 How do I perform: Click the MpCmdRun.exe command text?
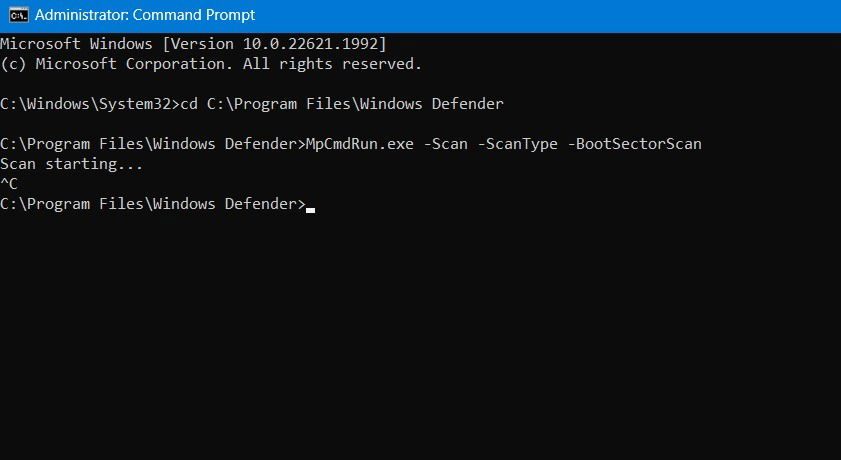tap(359, 144)
